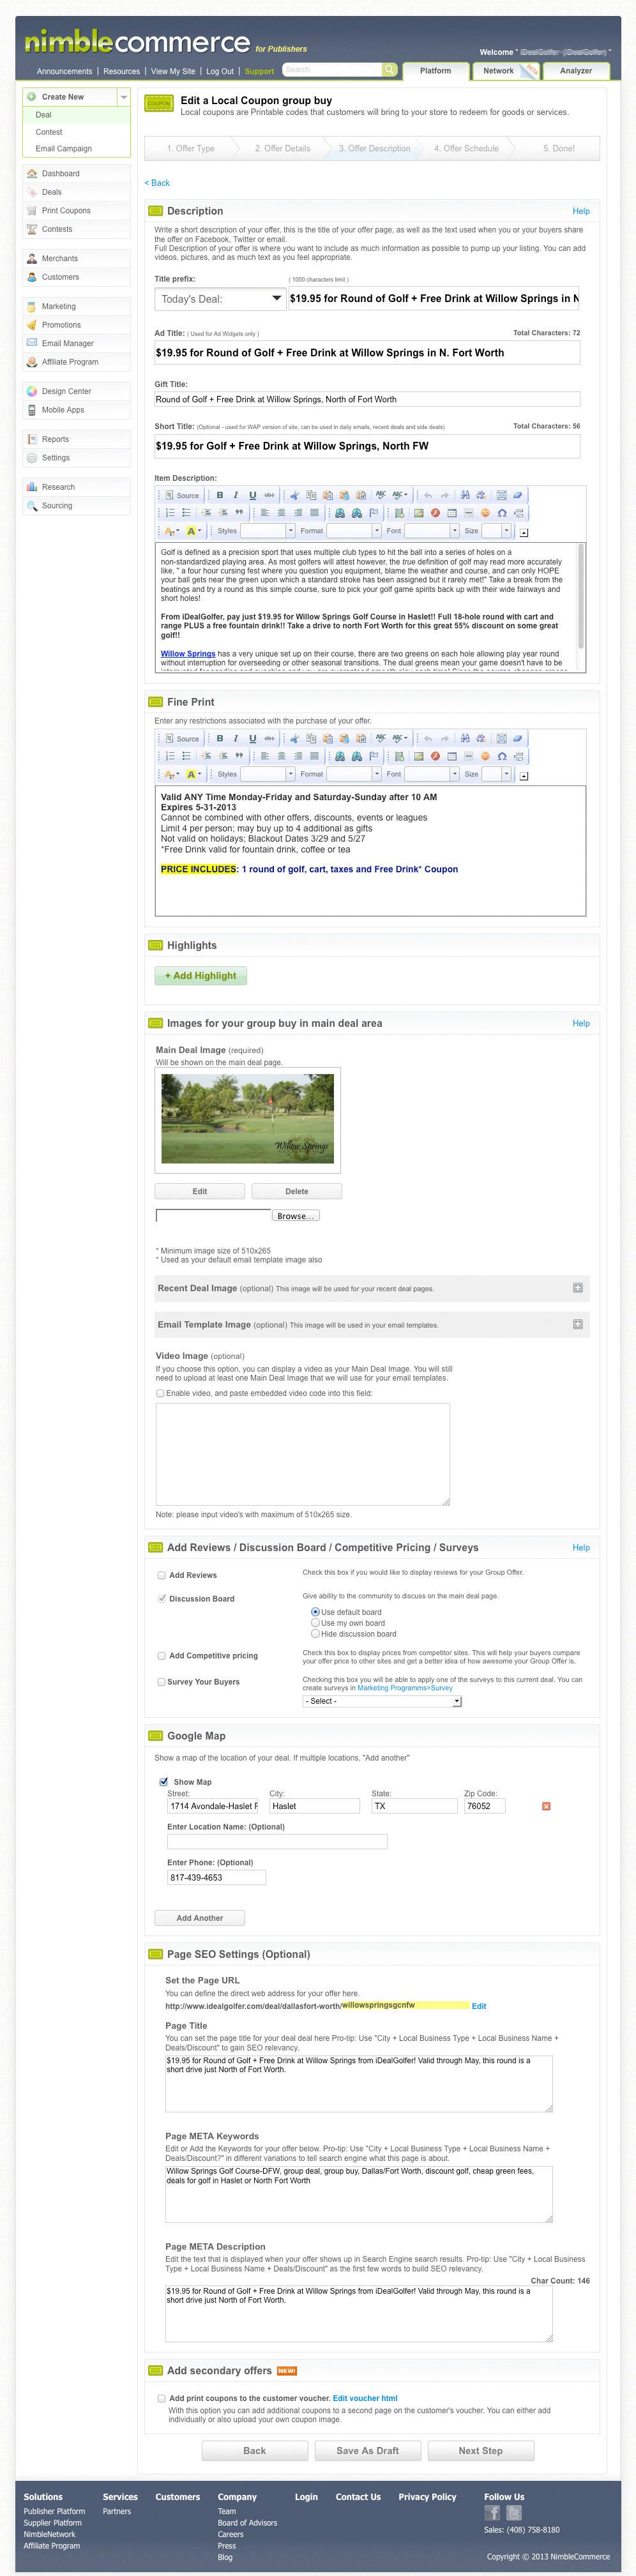Delete the main deal image
The image size is (636, 2576).
pos(297,1191)
